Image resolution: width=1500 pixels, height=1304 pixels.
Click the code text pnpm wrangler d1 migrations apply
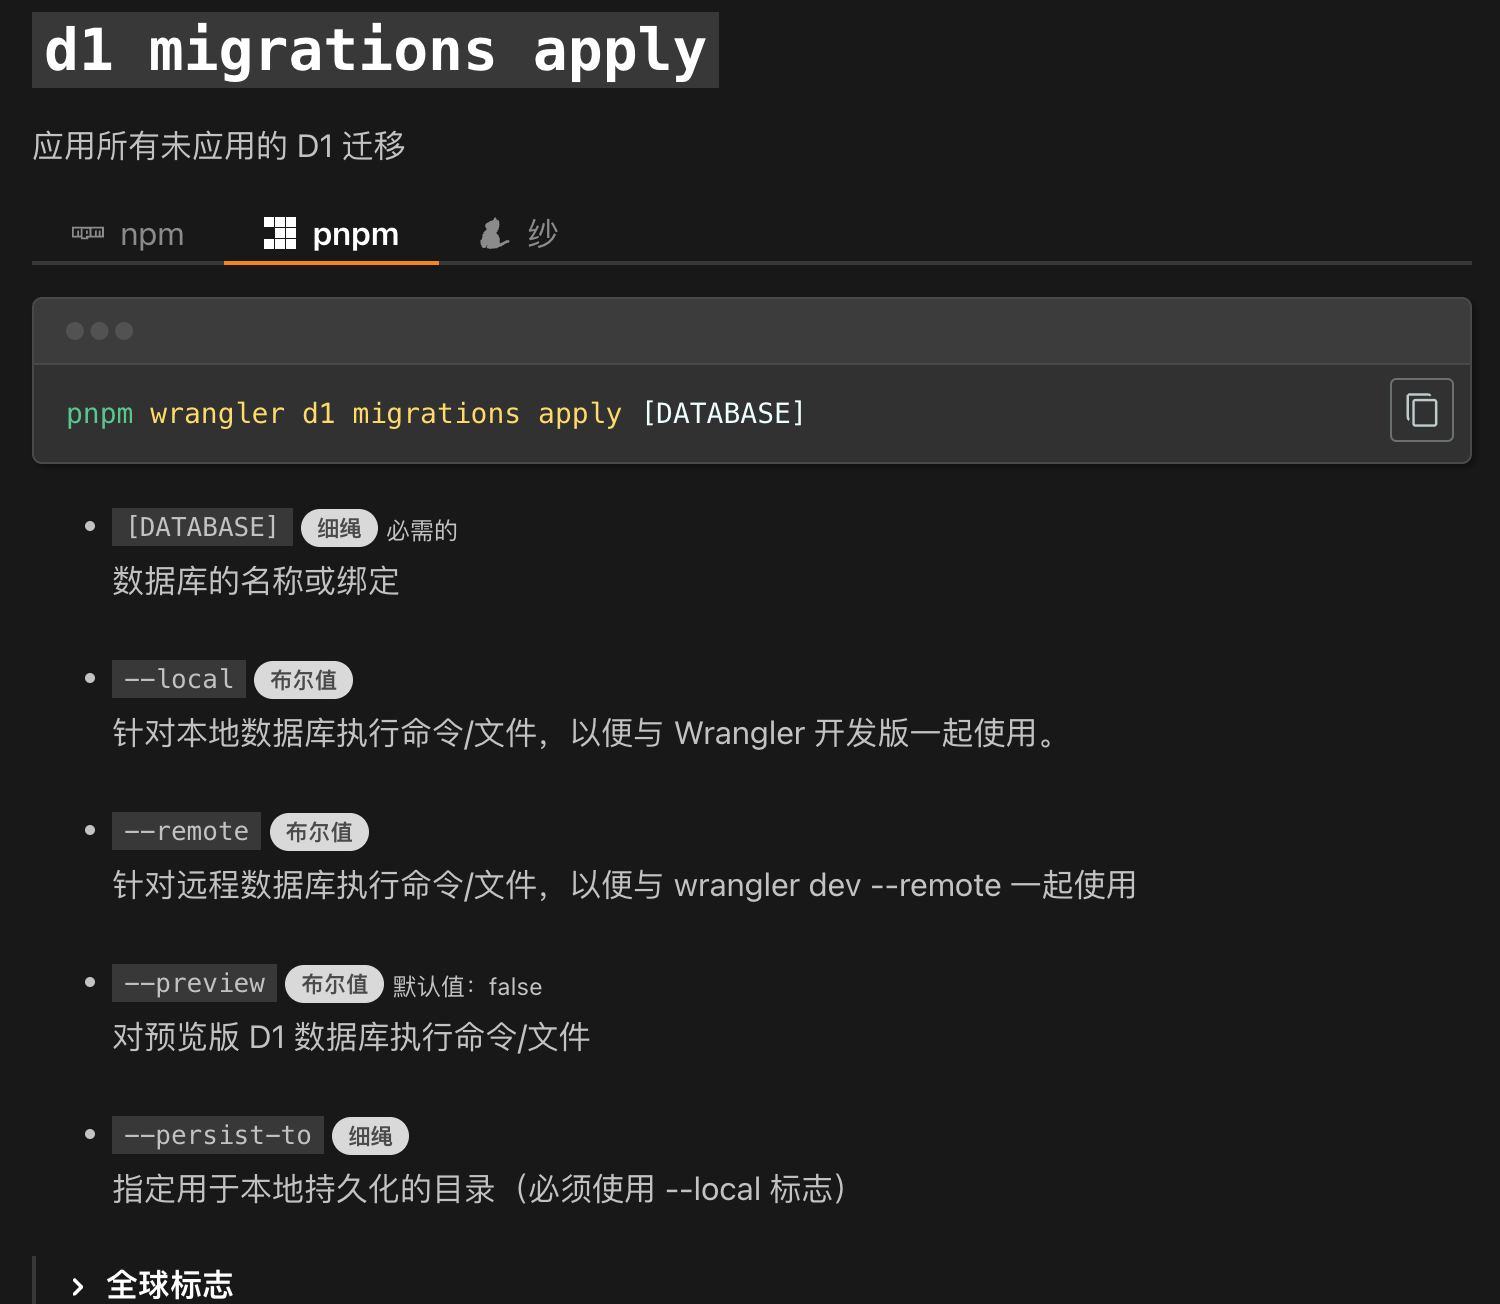tap(344, 413)
